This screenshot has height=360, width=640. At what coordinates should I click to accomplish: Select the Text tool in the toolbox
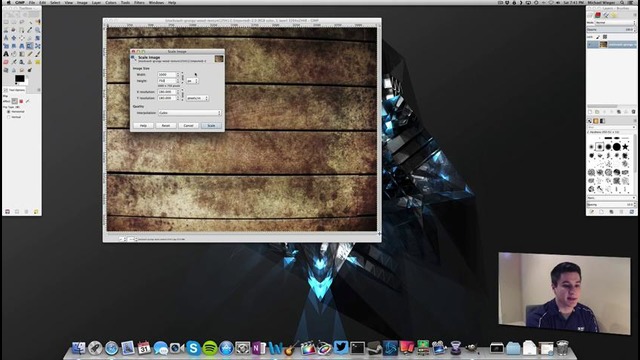[6, 54]
